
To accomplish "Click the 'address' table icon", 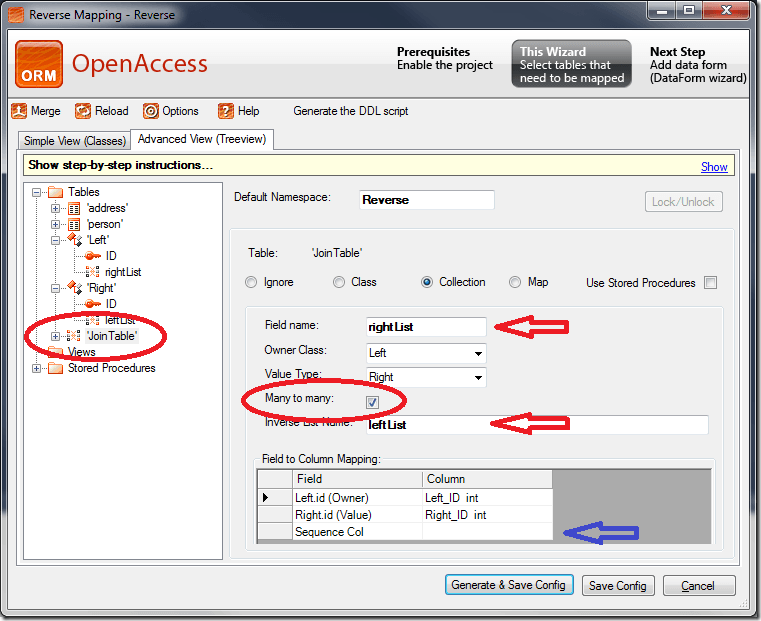I will [x=74, y=209].
